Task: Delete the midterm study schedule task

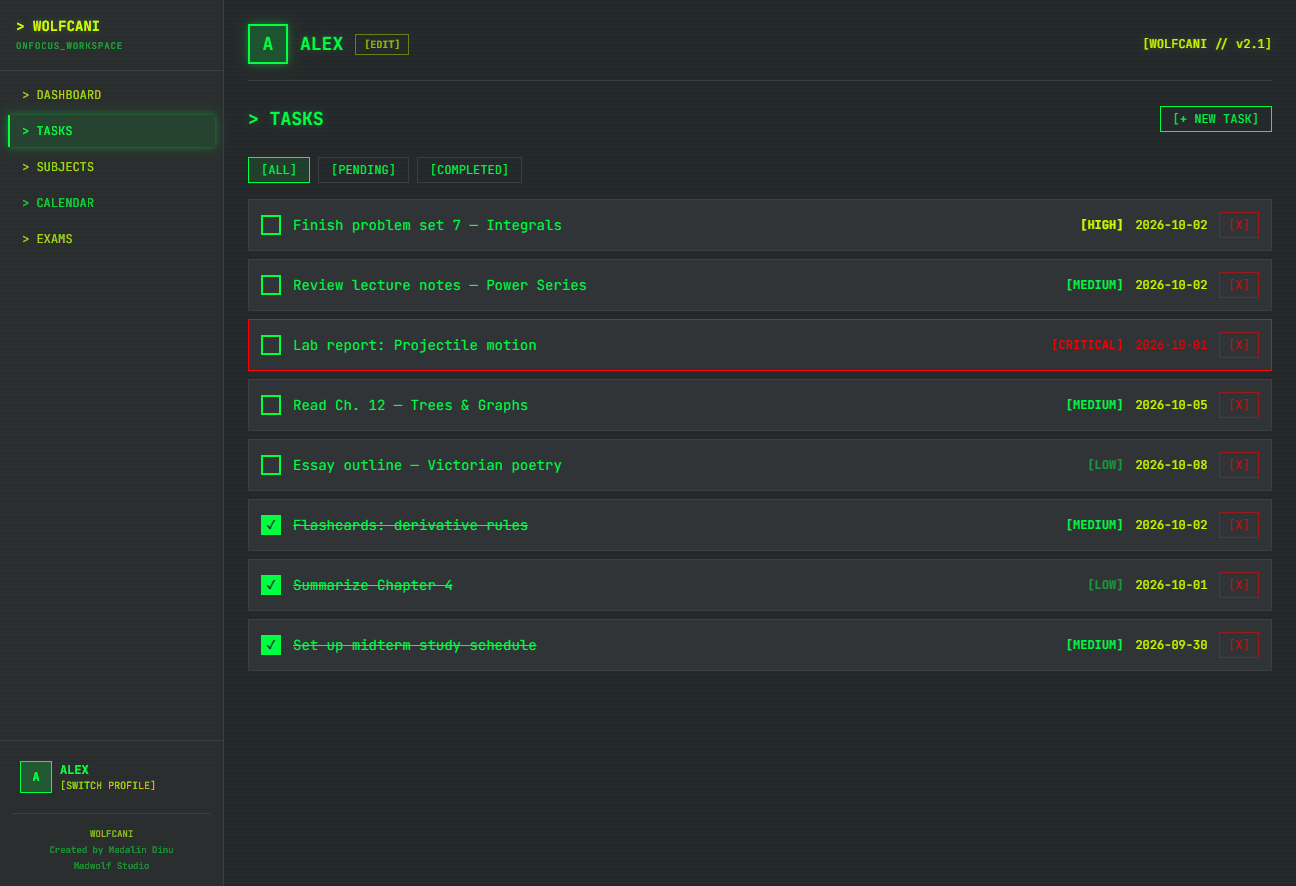Action: (1239, 645)
